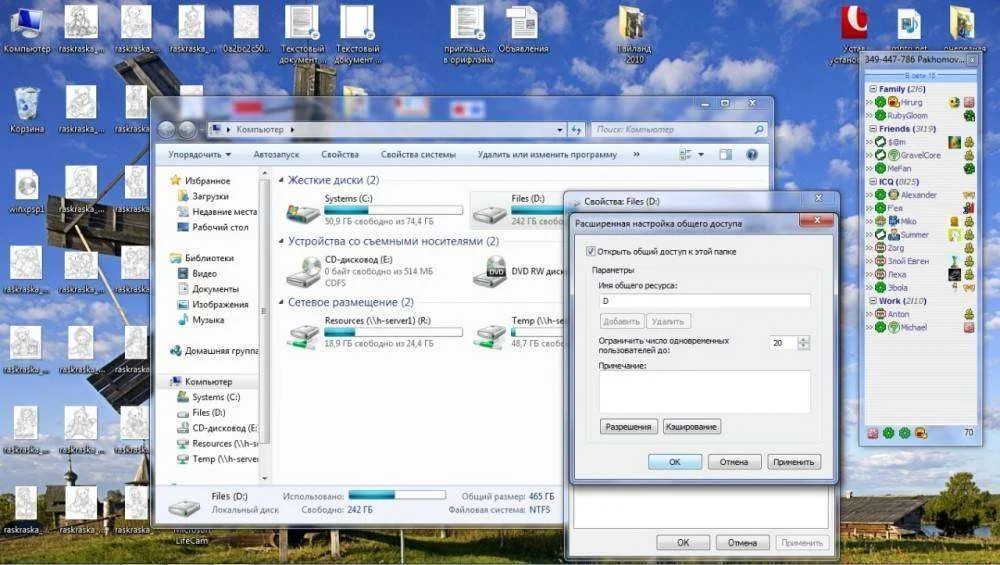1000x565 pixels.
Task: Click the CD-дисковод (E:) drive icon
Action: tap(304, 272)
